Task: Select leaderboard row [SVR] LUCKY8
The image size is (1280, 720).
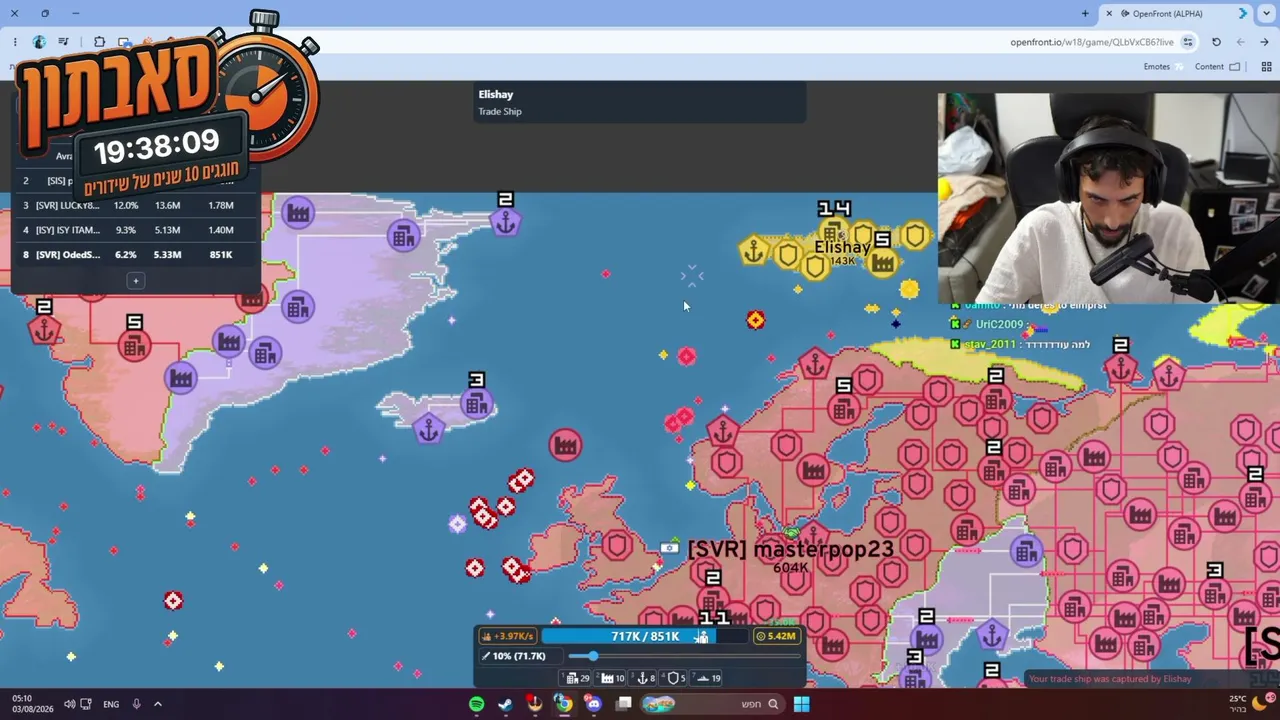Action: pos(136,205)
